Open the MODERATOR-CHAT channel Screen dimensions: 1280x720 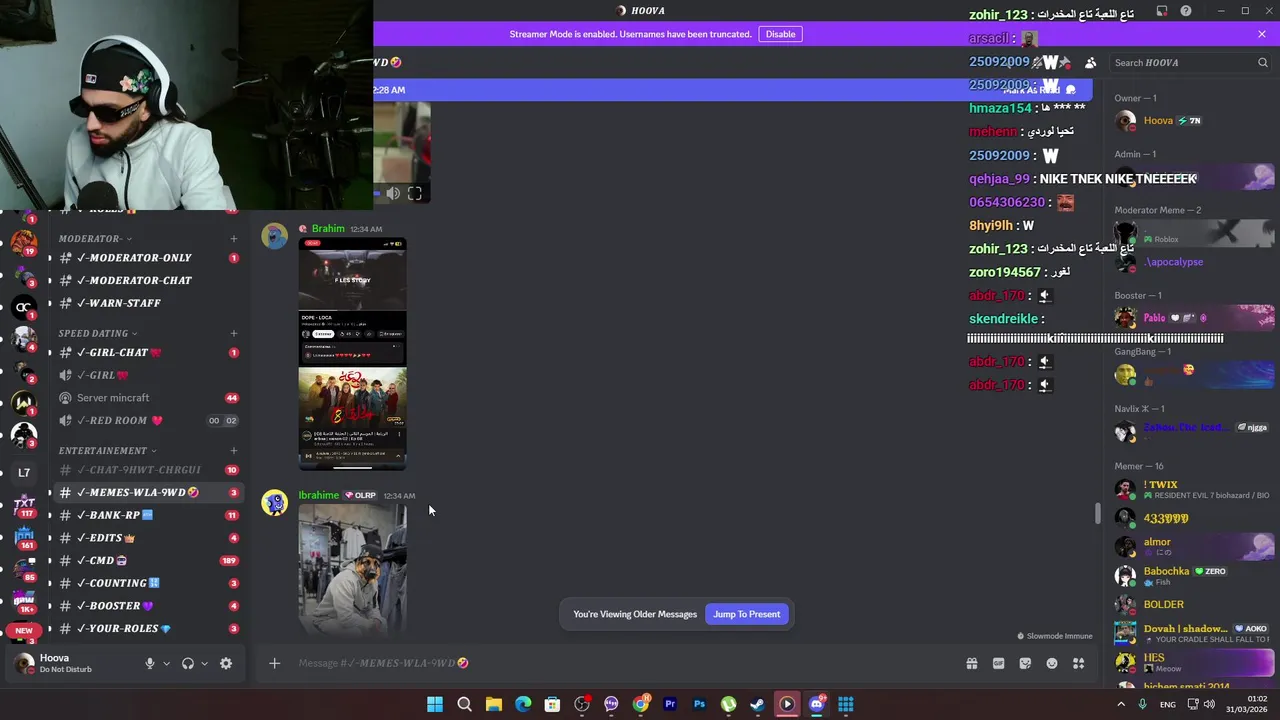coord(148,281)
